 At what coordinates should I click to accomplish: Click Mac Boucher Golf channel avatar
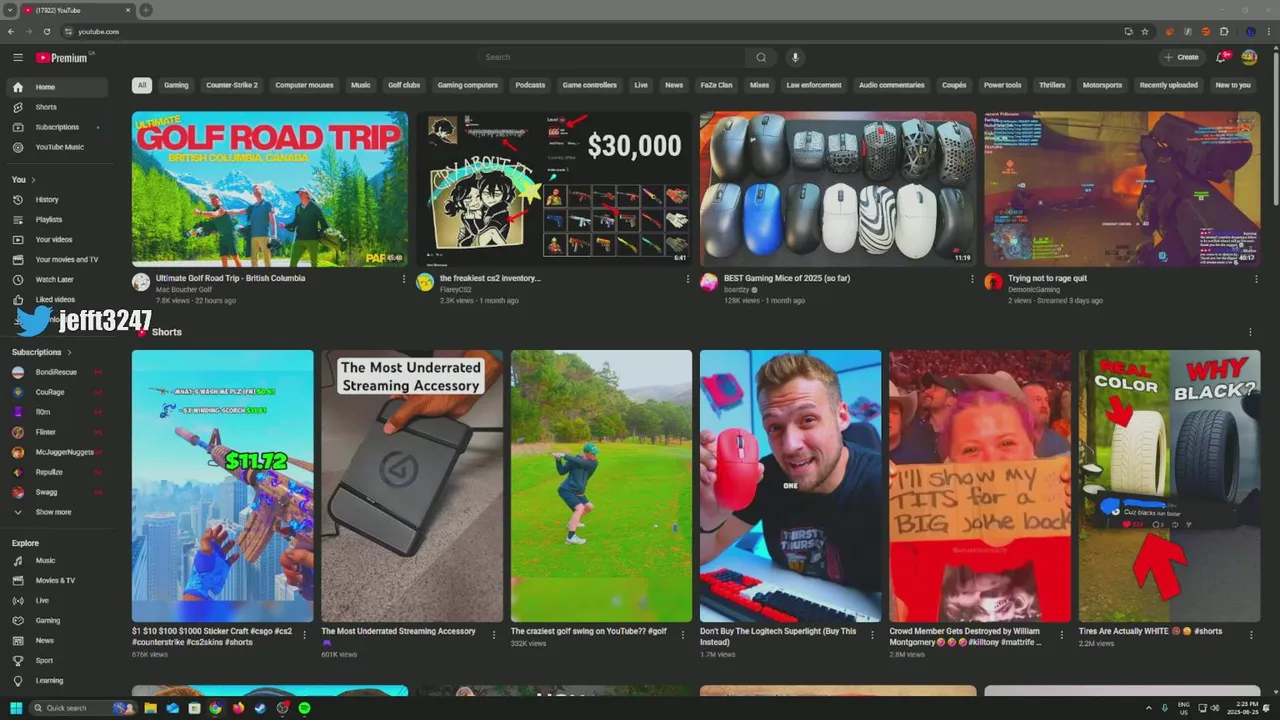(x=141, y=282)
